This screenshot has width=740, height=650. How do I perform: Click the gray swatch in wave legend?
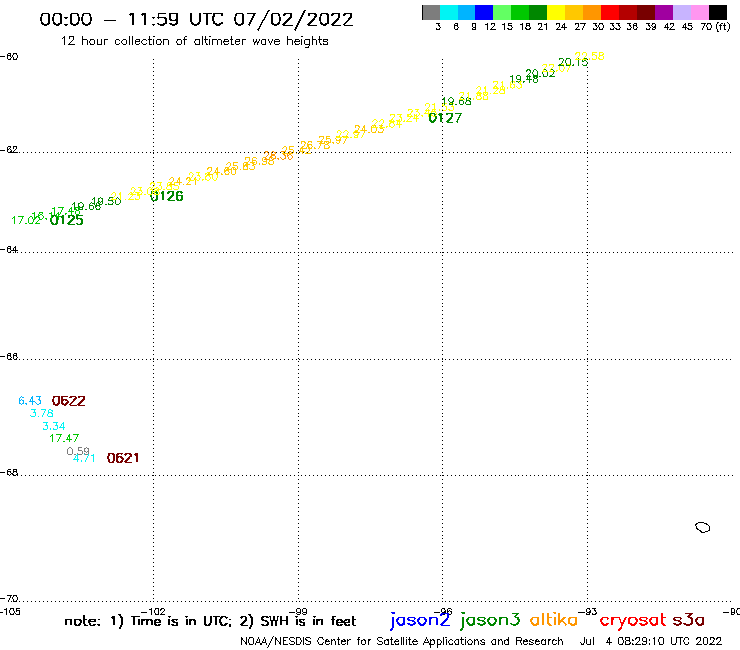click(431, 12)
